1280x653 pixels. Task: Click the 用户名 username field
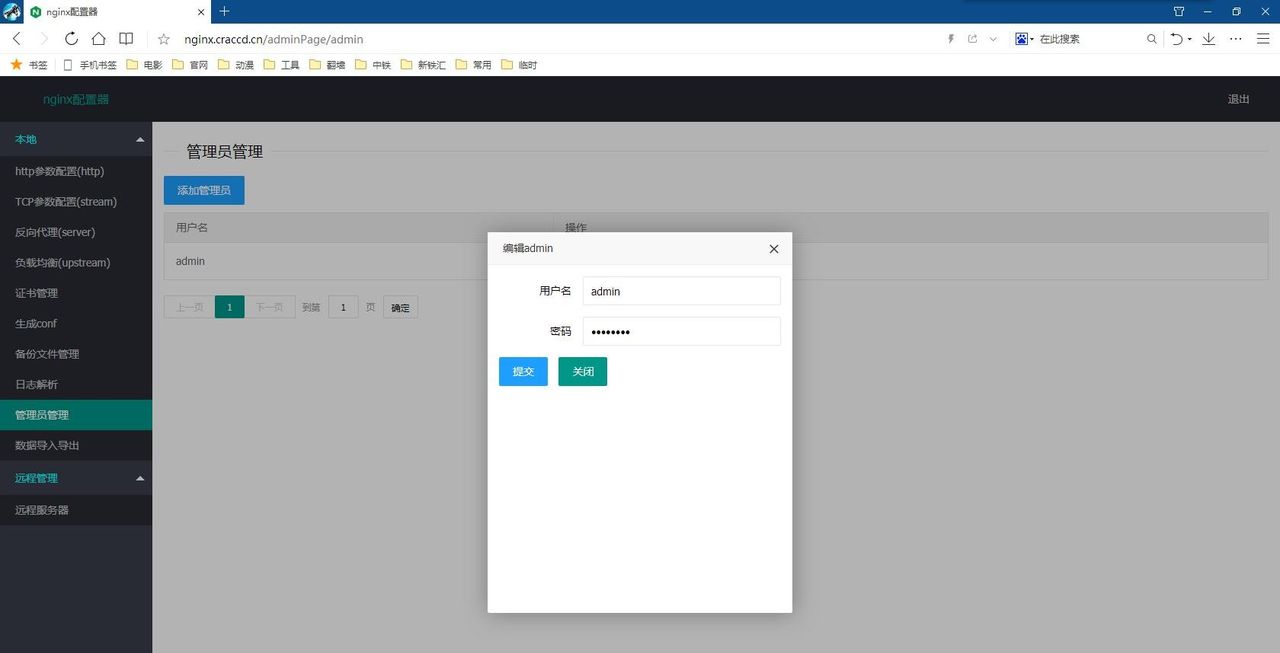pyautogui.click(x=681, y=291)
